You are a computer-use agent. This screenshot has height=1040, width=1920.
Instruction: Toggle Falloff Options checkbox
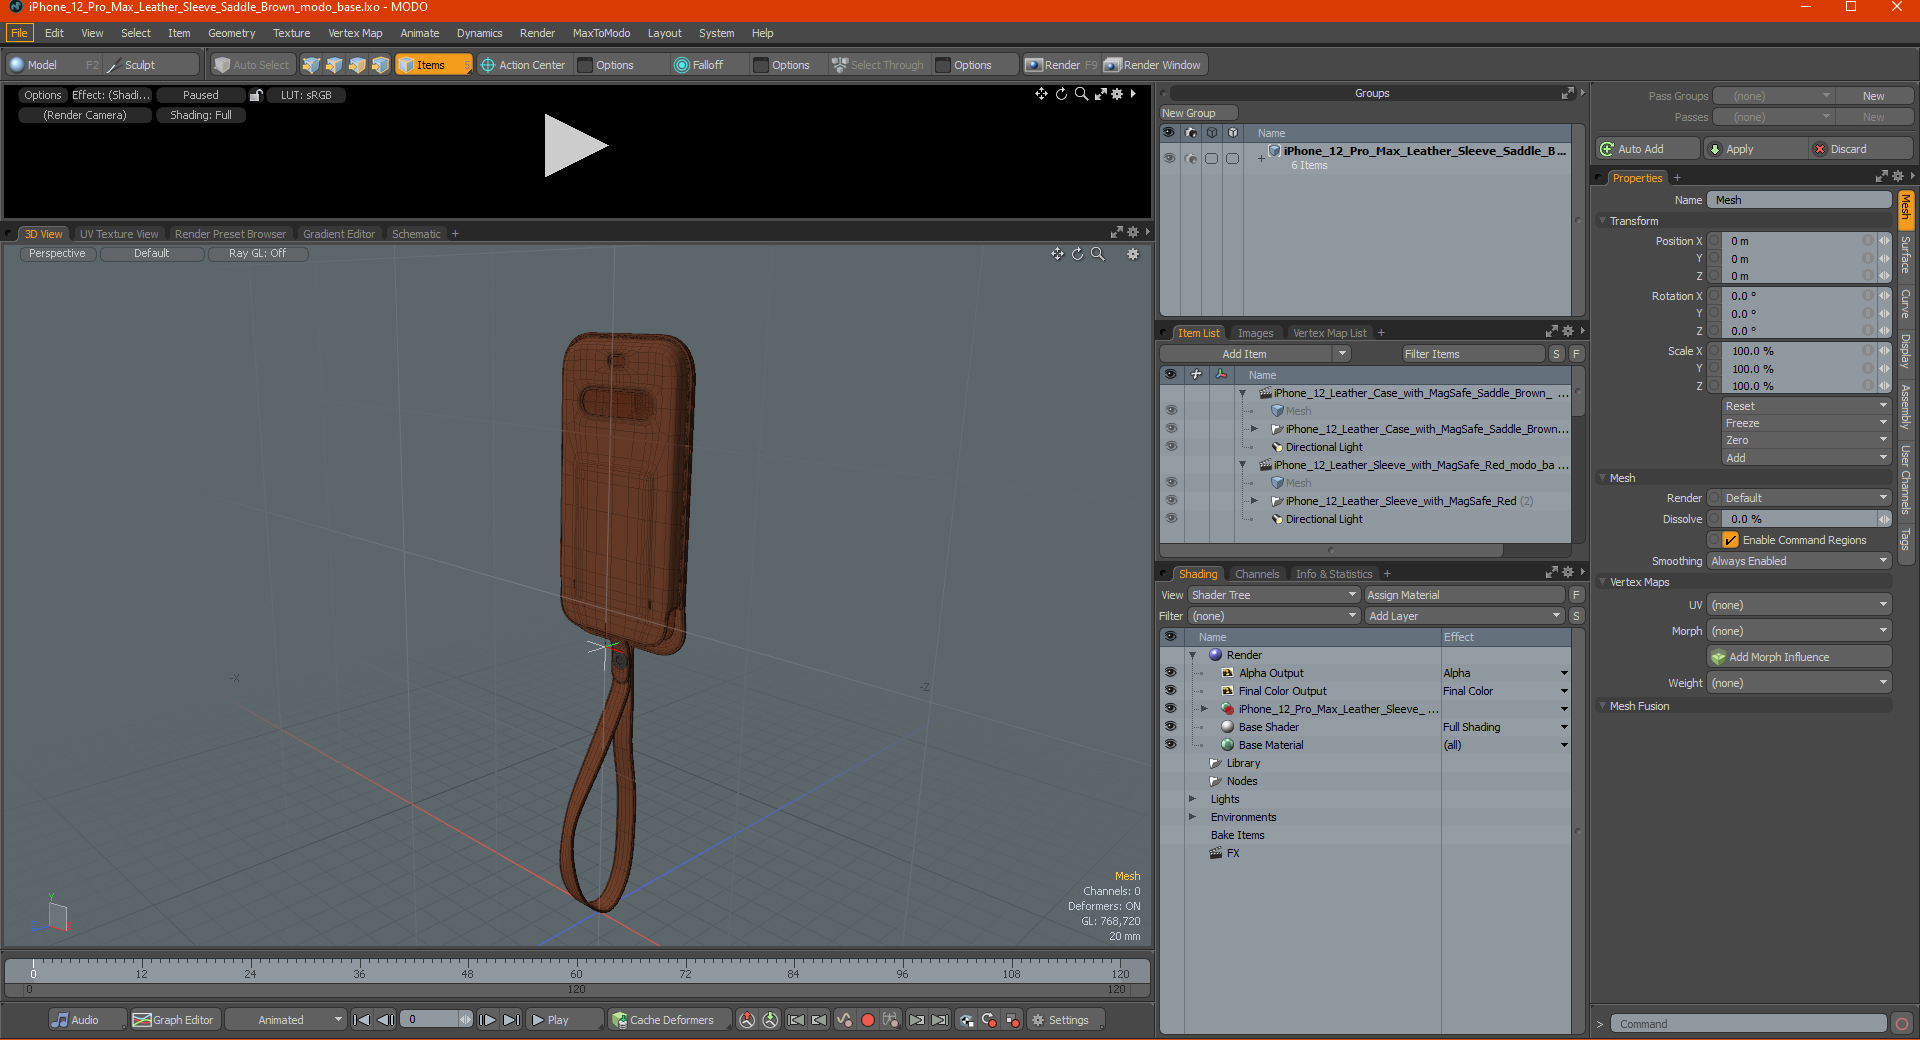761,65
